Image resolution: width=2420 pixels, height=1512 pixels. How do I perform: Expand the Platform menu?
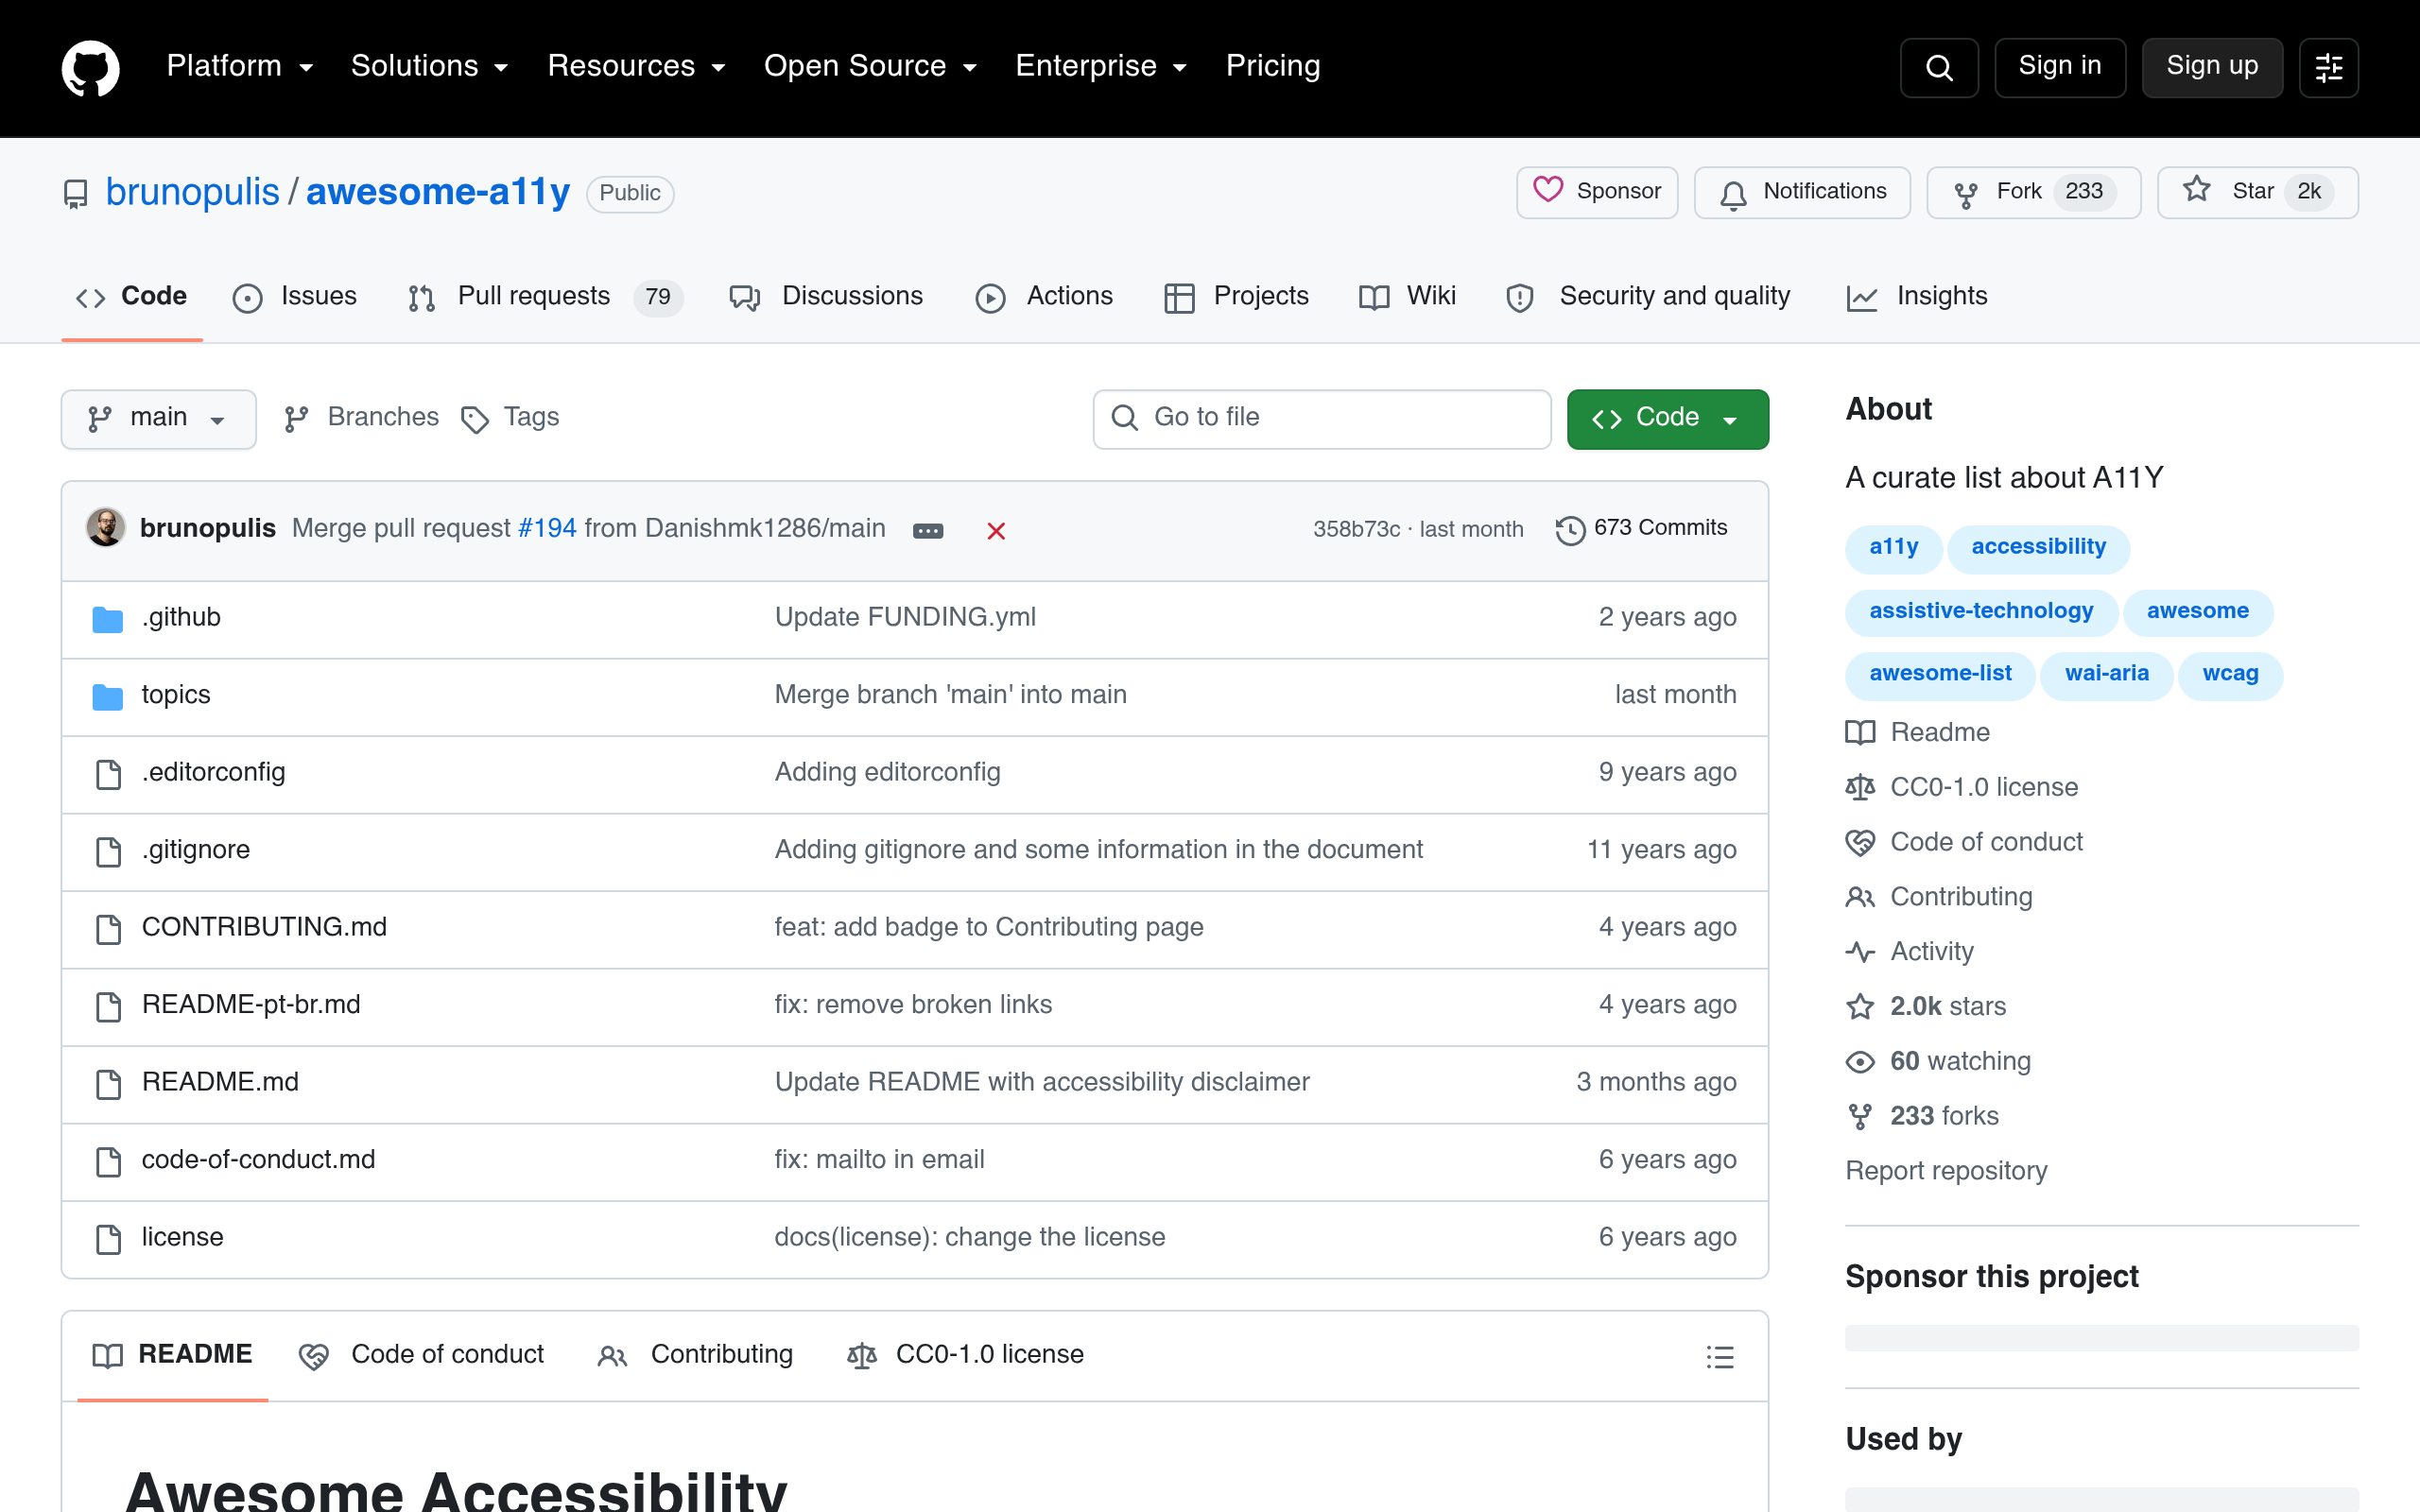tap(240, 66)
